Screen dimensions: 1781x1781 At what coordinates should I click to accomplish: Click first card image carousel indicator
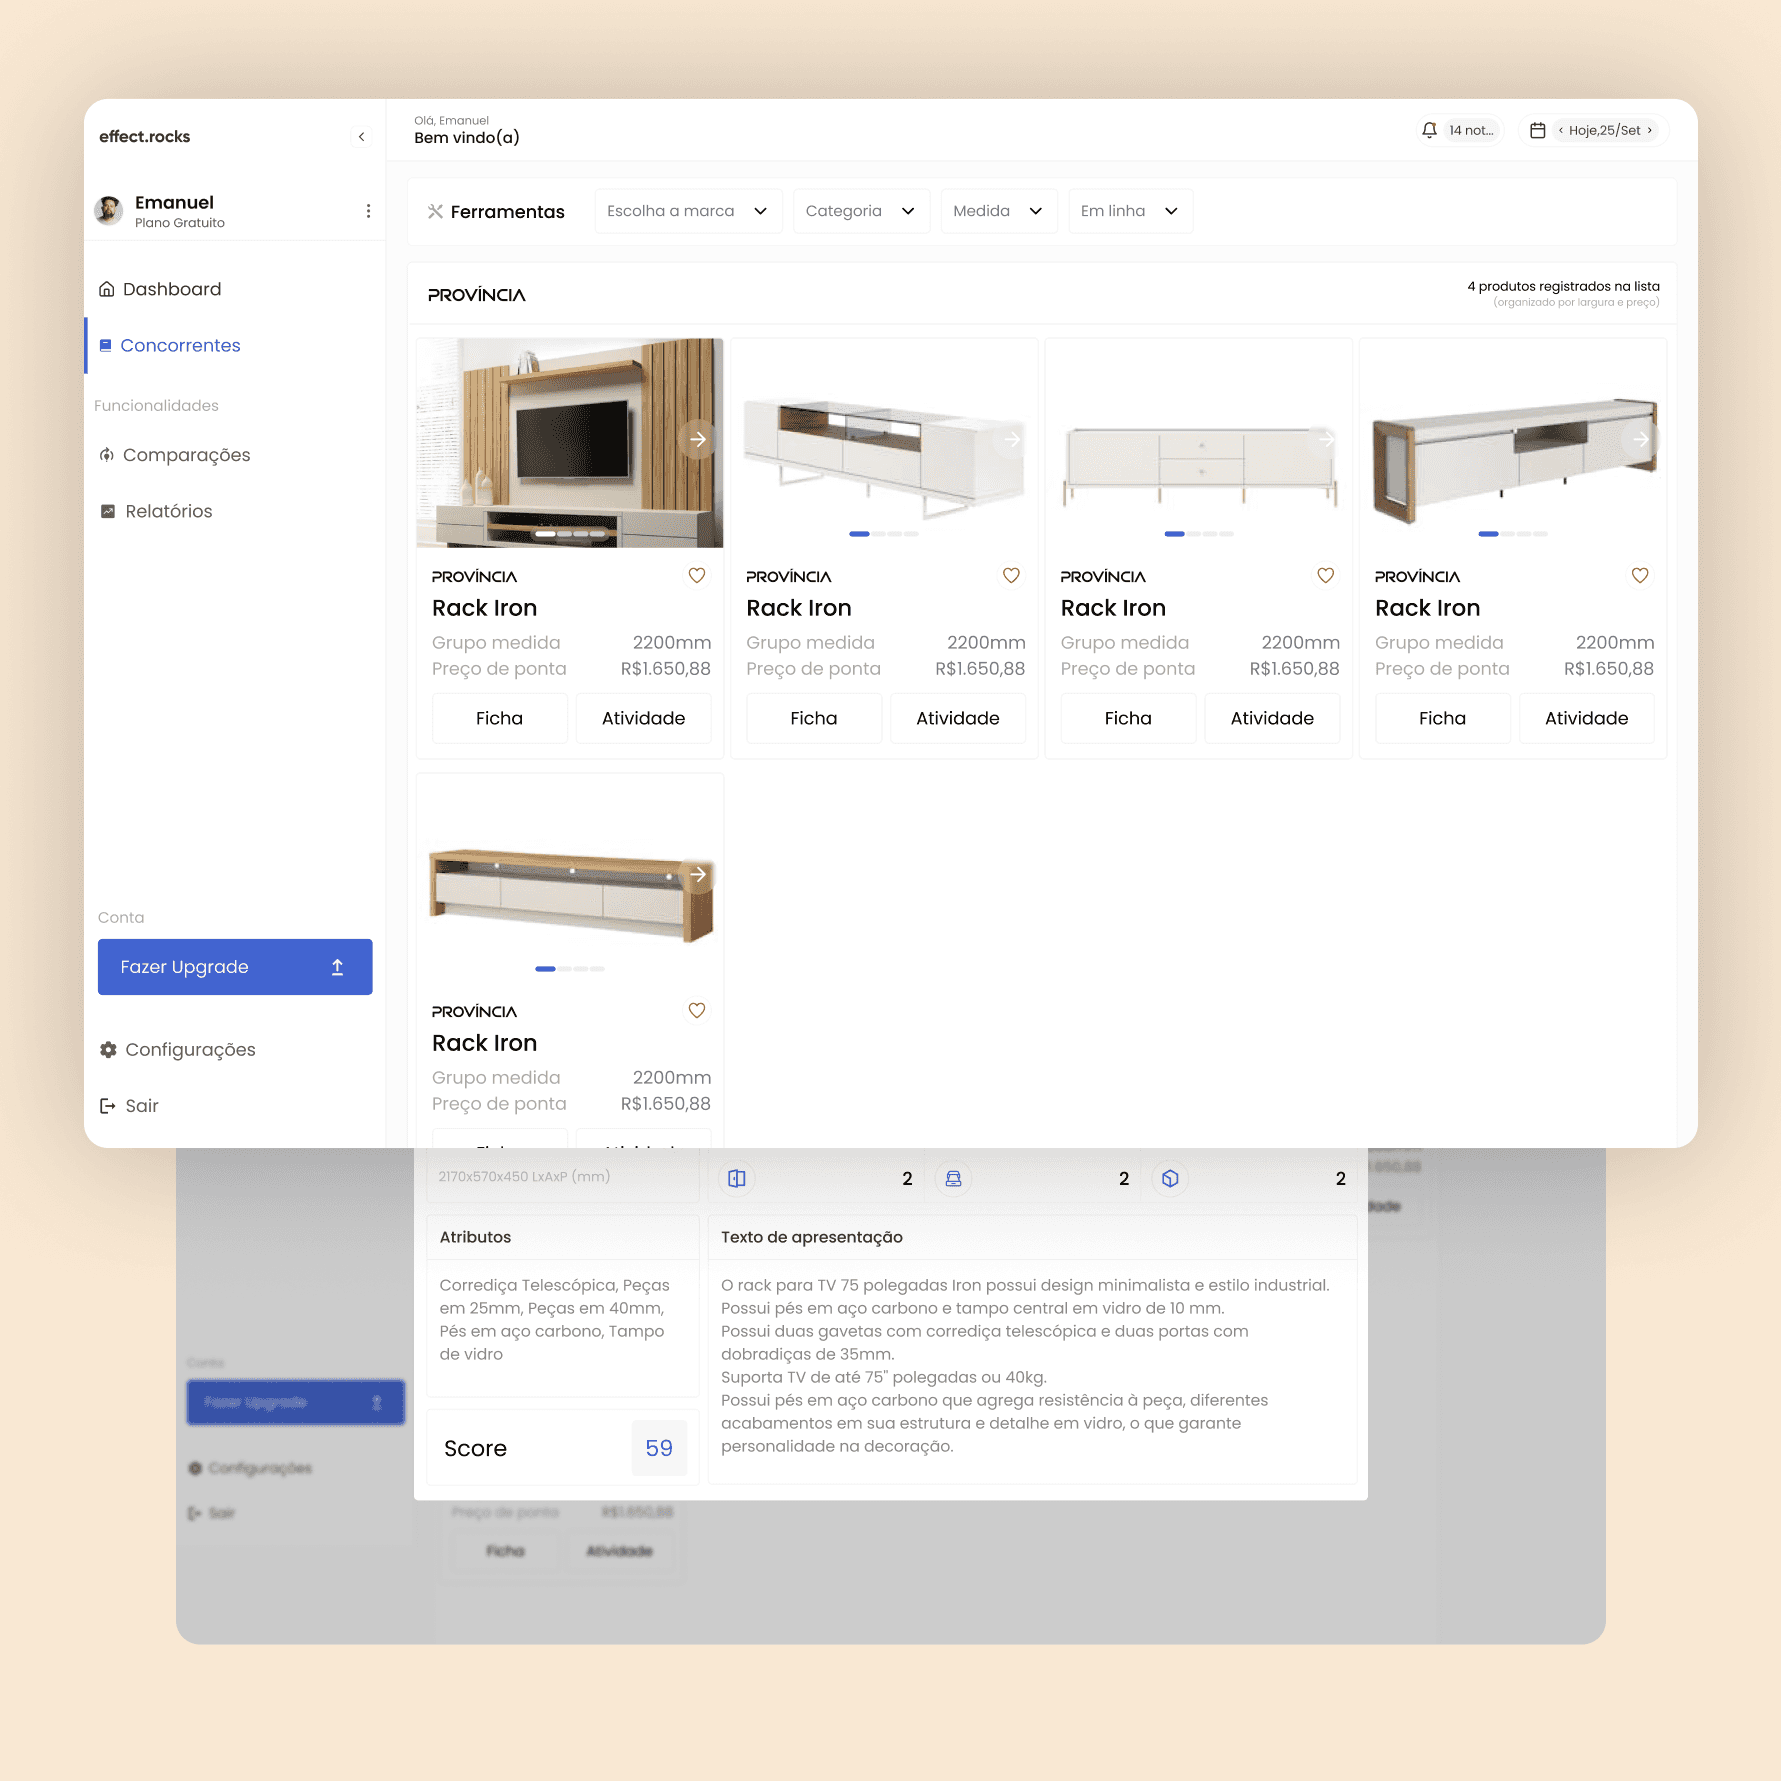click(570, 534)
